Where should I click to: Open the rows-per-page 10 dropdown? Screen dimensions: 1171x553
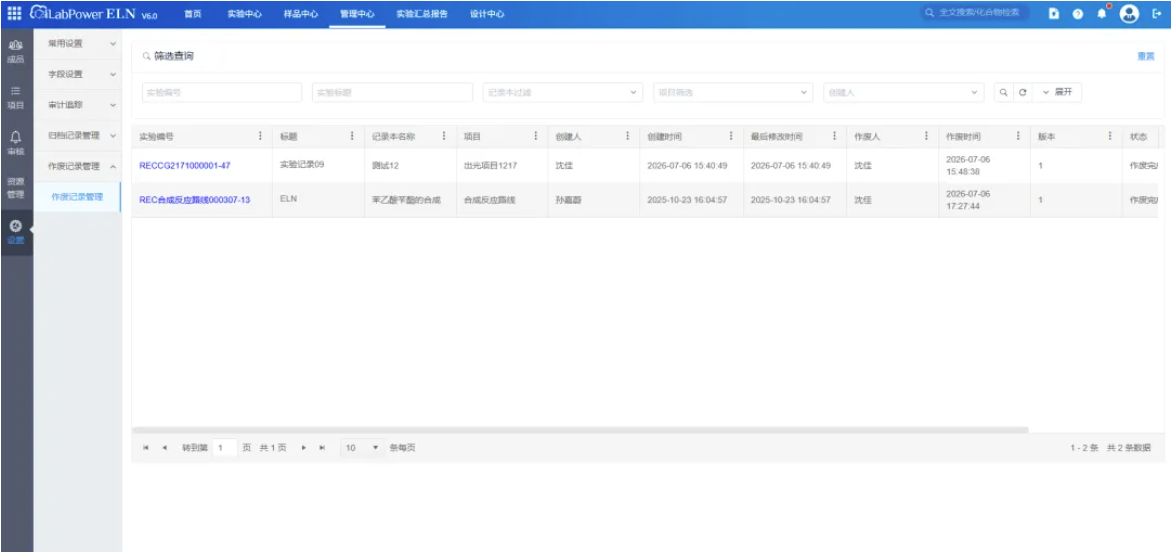click(x=361, y=448)
